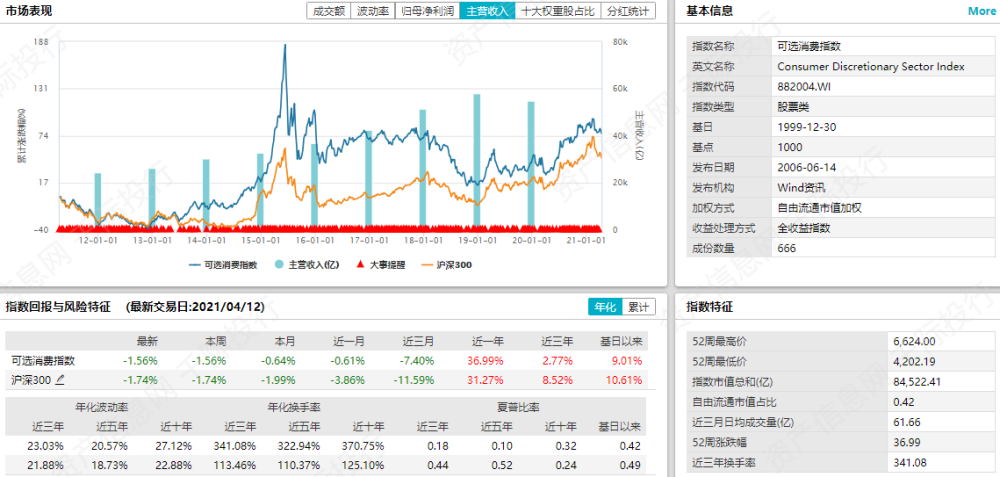This screenshot has height=477, width=1000.
Task: Open the 归母净利润 chart tab
Action: (427, 11)
